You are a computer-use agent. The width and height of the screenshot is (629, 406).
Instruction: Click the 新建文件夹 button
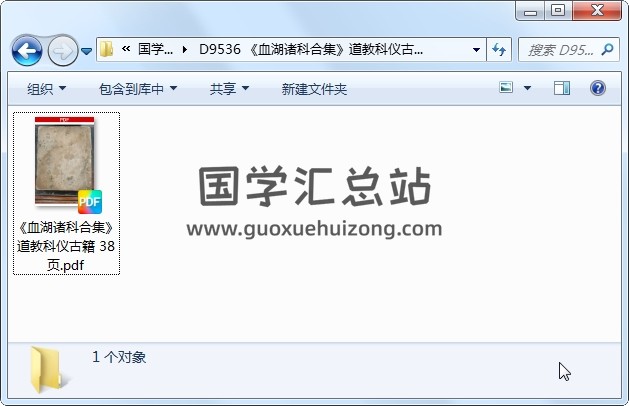click(314, 89)
